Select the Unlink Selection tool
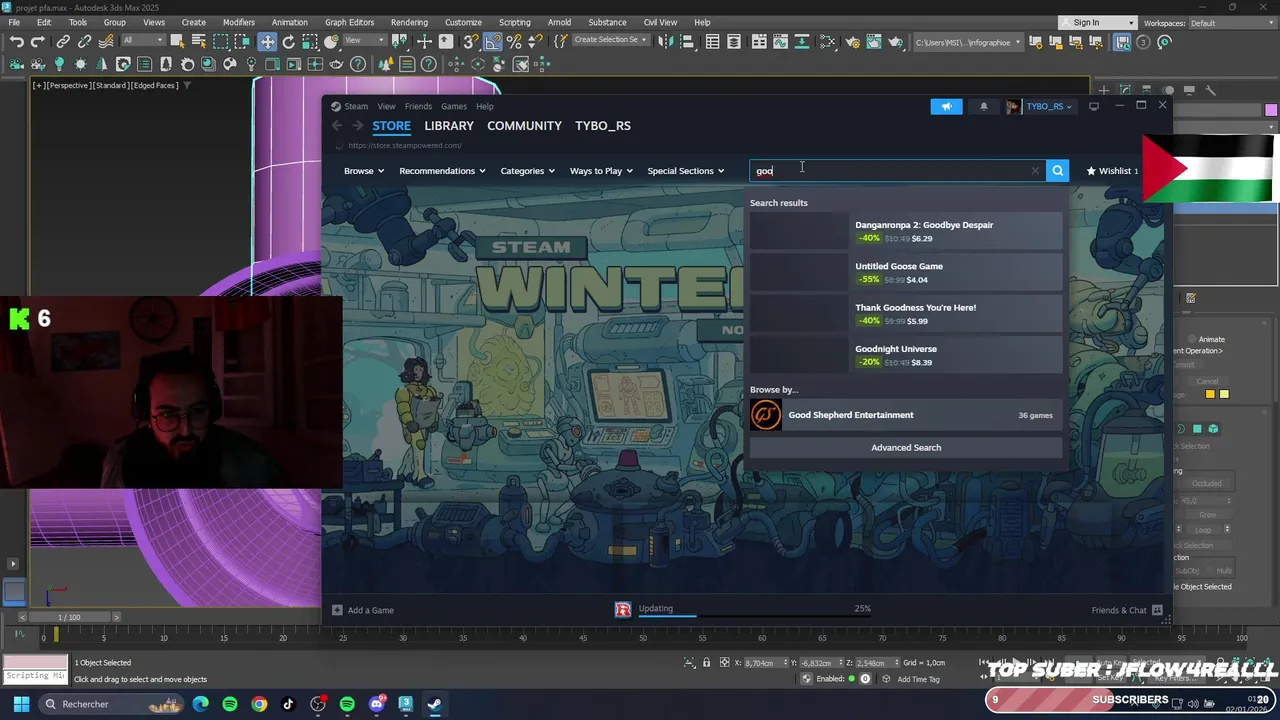The width and height of the screenshot is (1280, 720). pos(84,42)
